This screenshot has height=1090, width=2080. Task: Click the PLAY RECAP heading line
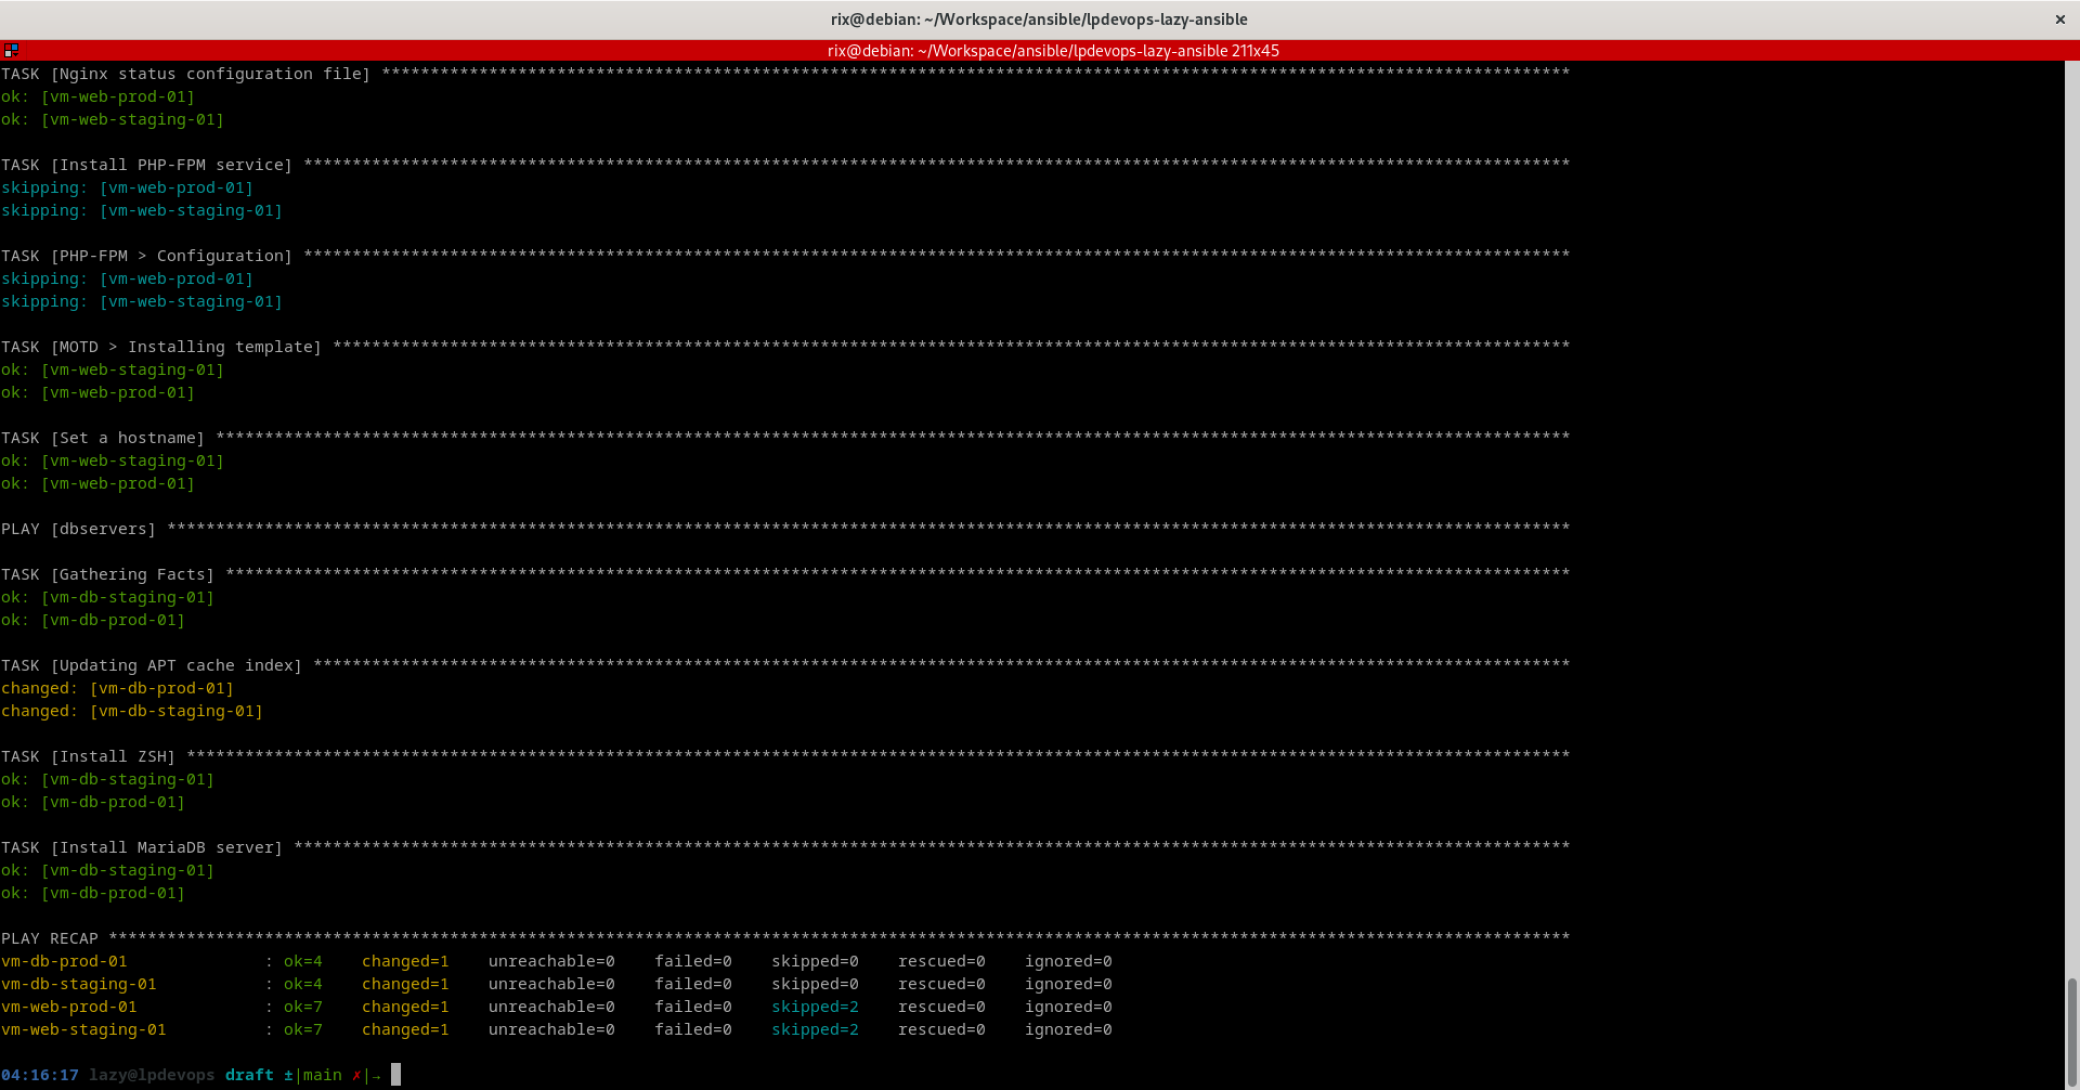click(x=50, y=938)
